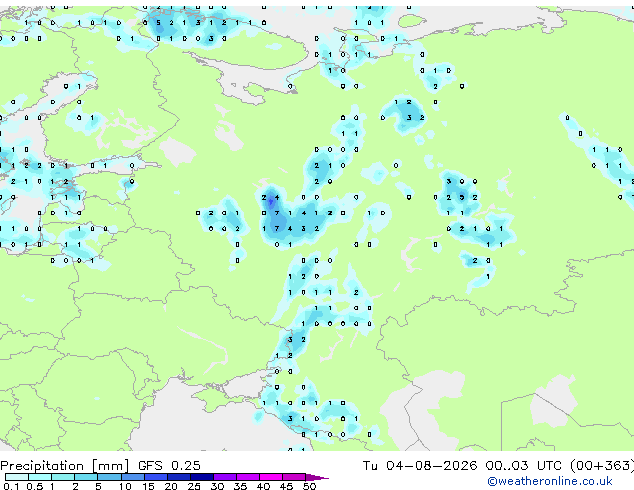
Task: Select the 2–5 mm legend swatch
Action: click(86, 477)
